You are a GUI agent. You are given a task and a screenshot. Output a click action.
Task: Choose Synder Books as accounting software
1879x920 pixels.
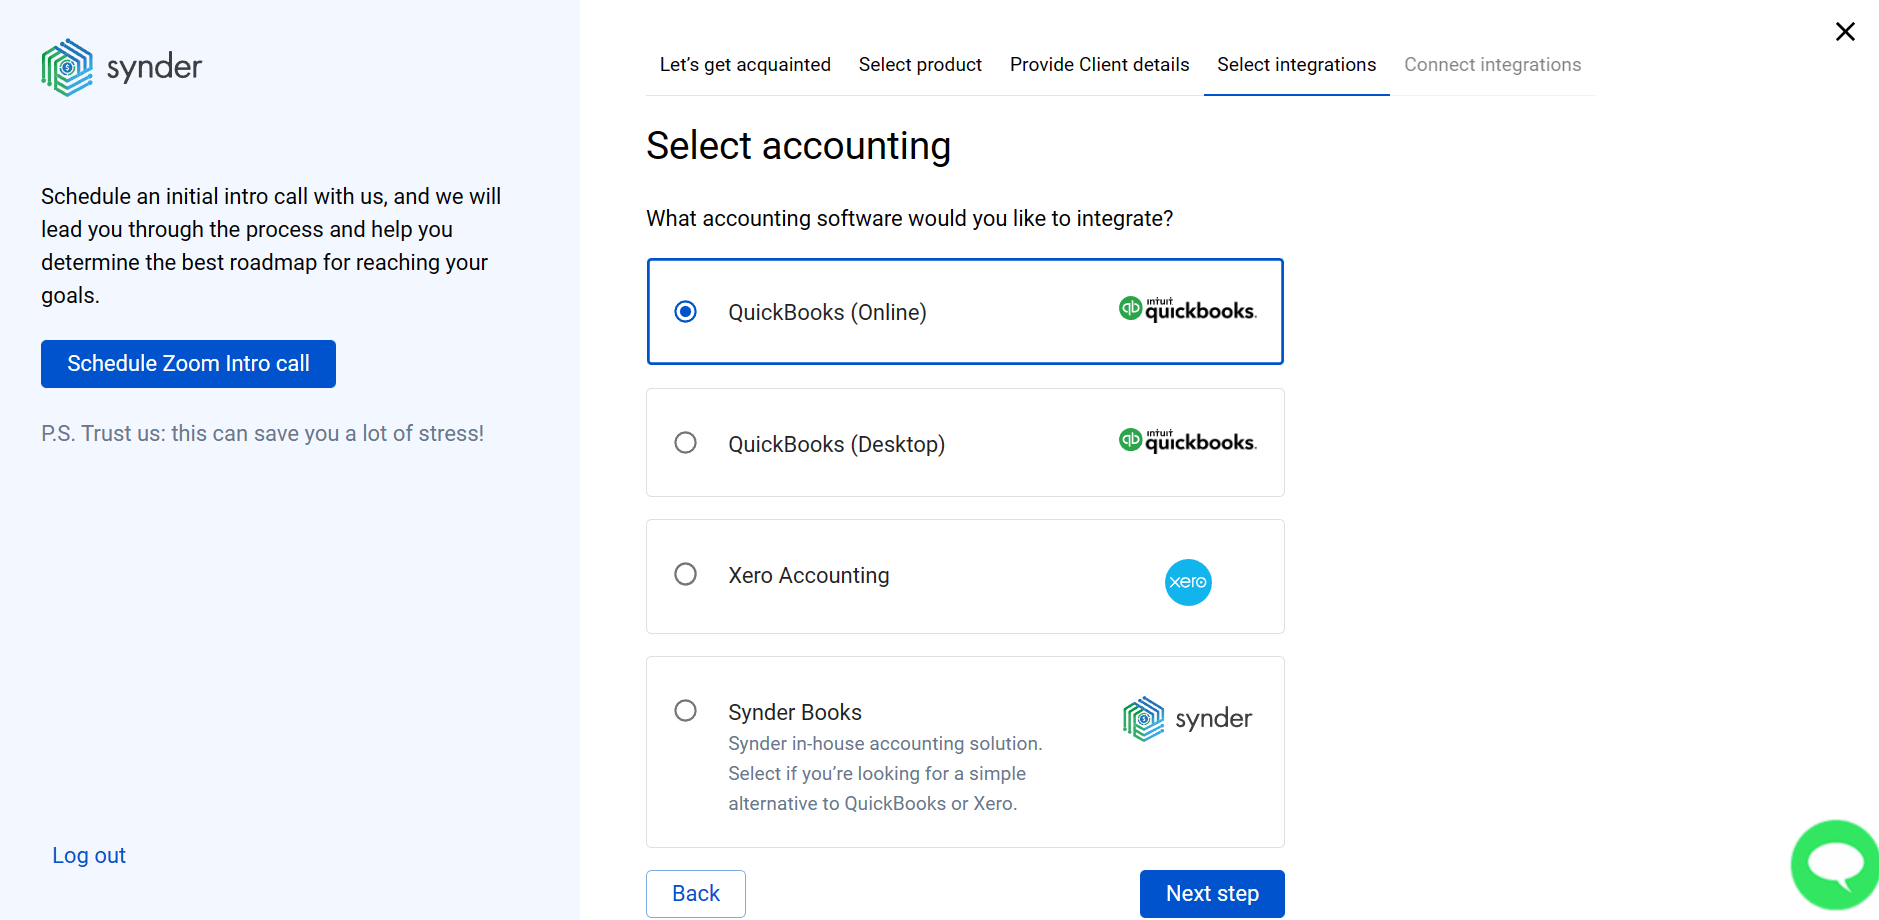685,710
